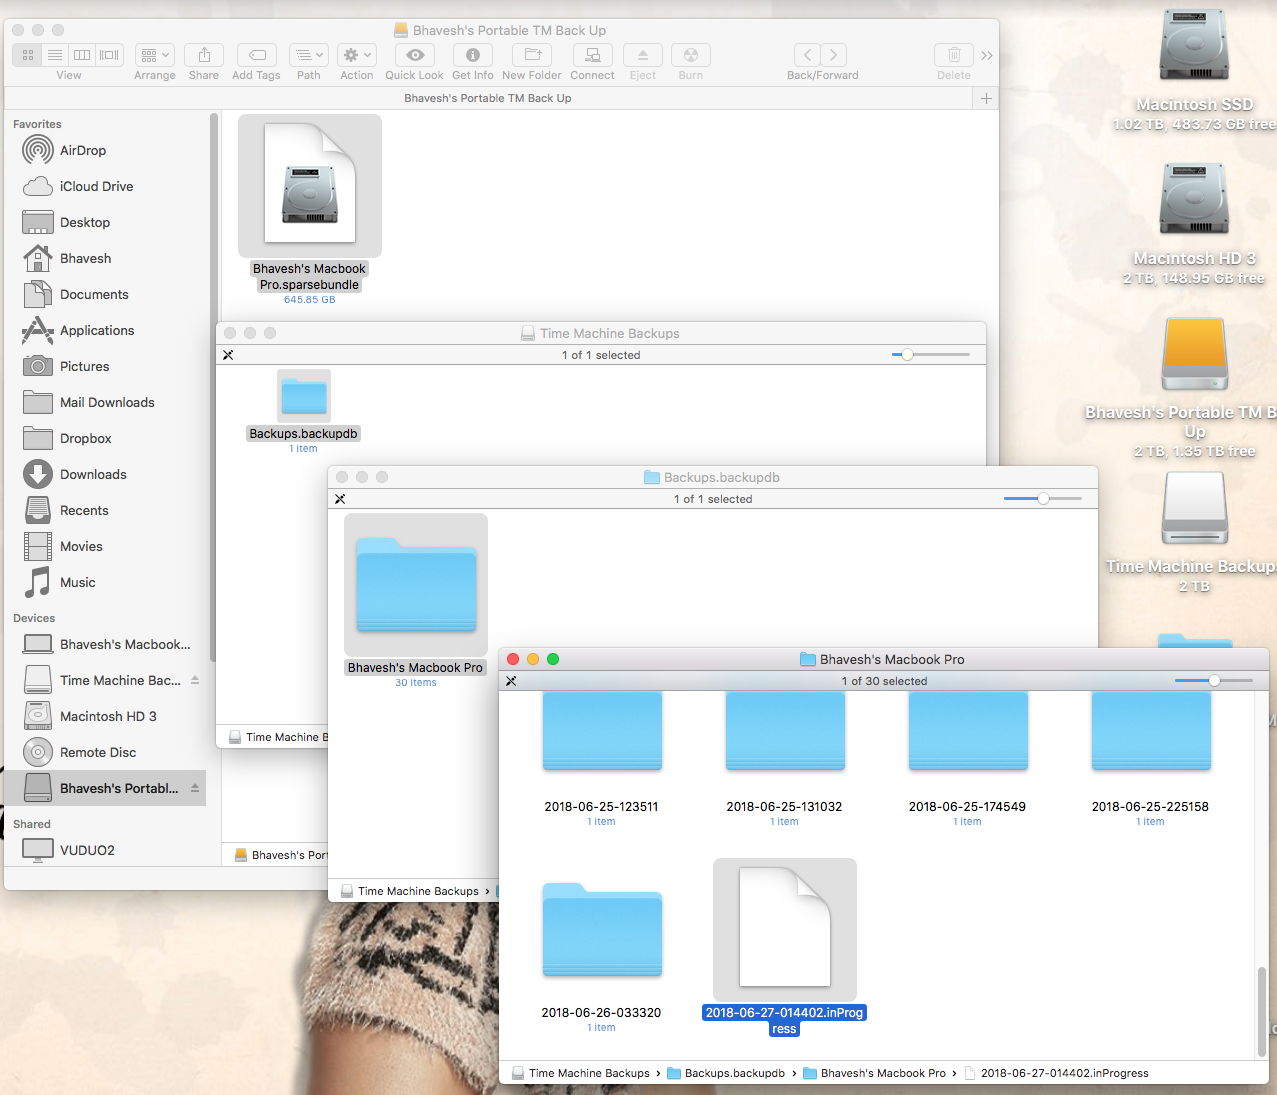Select Documents in the sidebar
Viewport: 1277px width, 1095px height.
coord(107,295)
